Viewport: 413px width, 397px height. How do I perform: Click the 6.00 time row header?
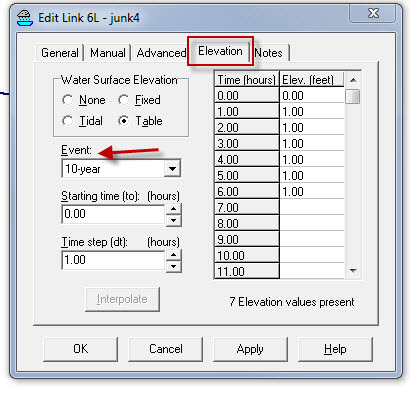pos(247,191)
